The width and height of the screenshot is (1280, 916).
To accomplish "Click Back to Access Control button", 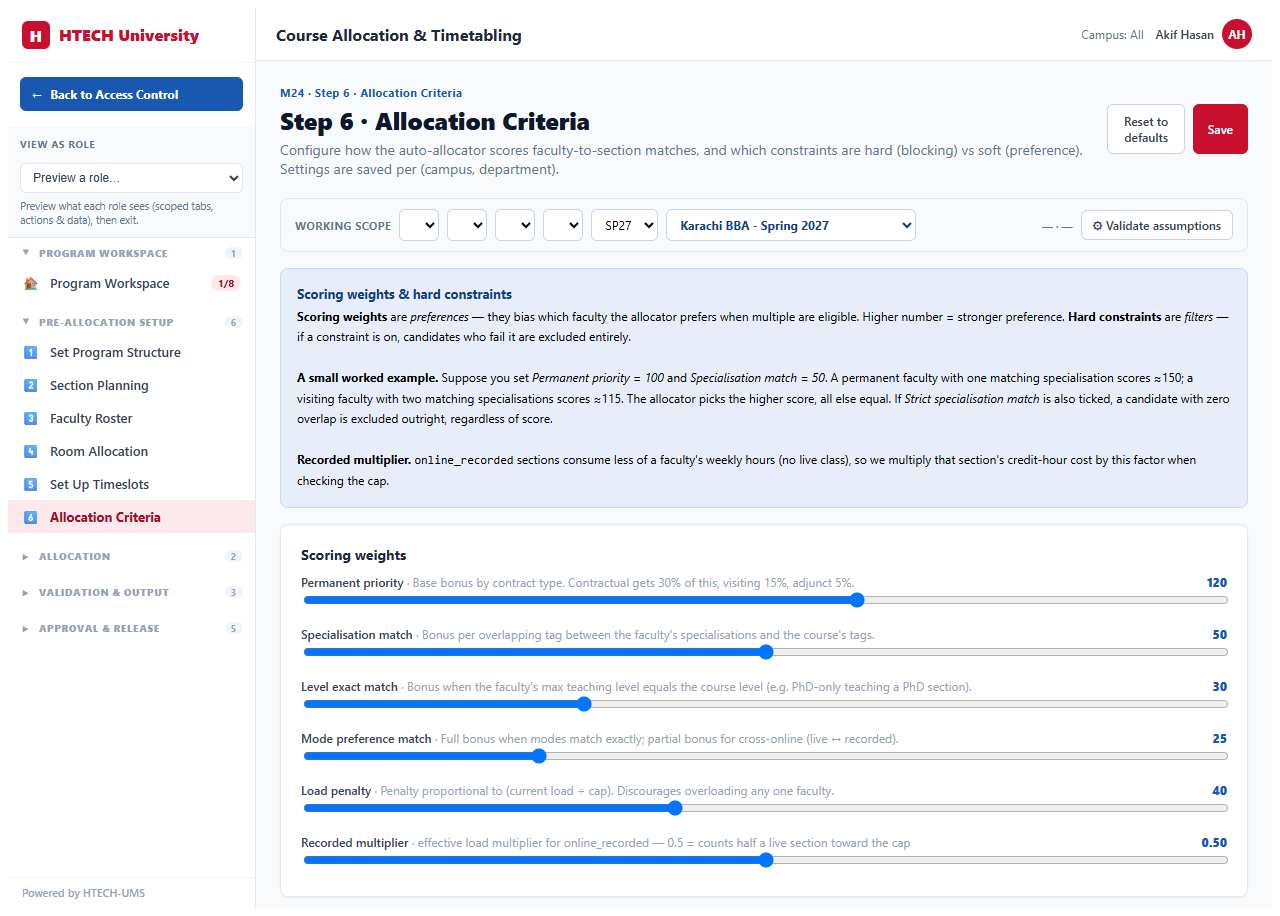I will coord(131,94).
